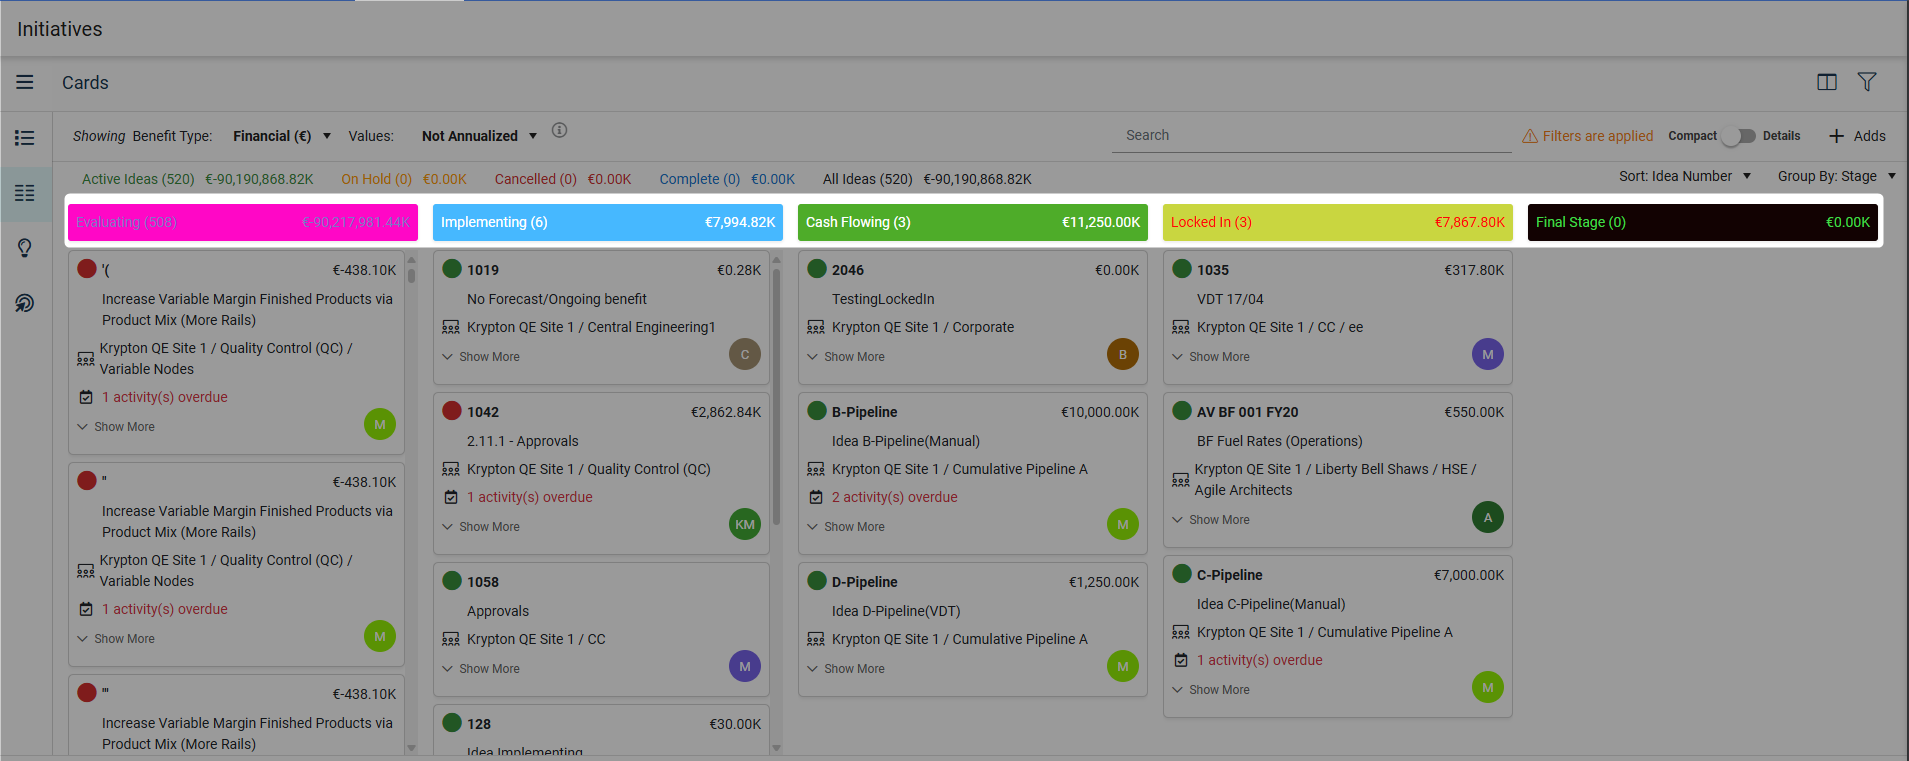Screen dimensions: 1909x761
Task: Click the info icon beside Not Annualized
Action: click(560, 130)
